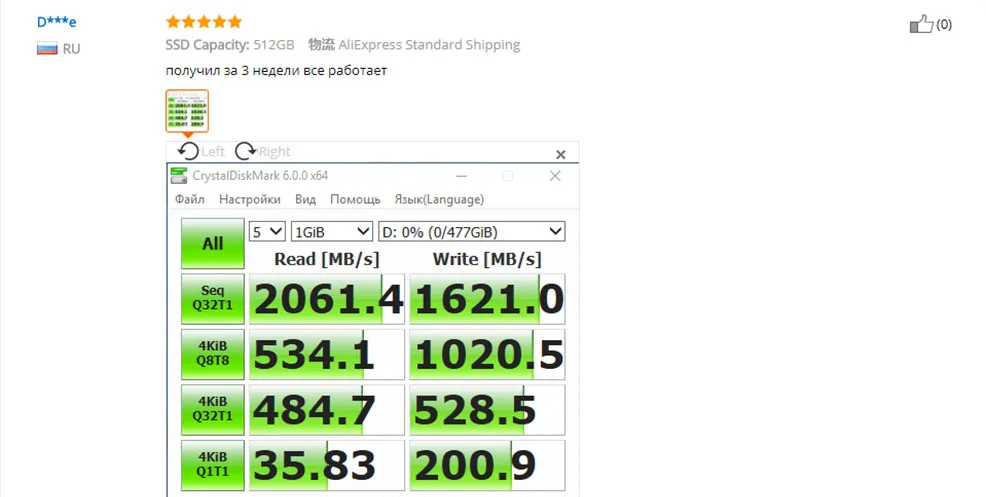Click the five-star rating
Viewport: 986px width, 497px height.
point(204,22)
